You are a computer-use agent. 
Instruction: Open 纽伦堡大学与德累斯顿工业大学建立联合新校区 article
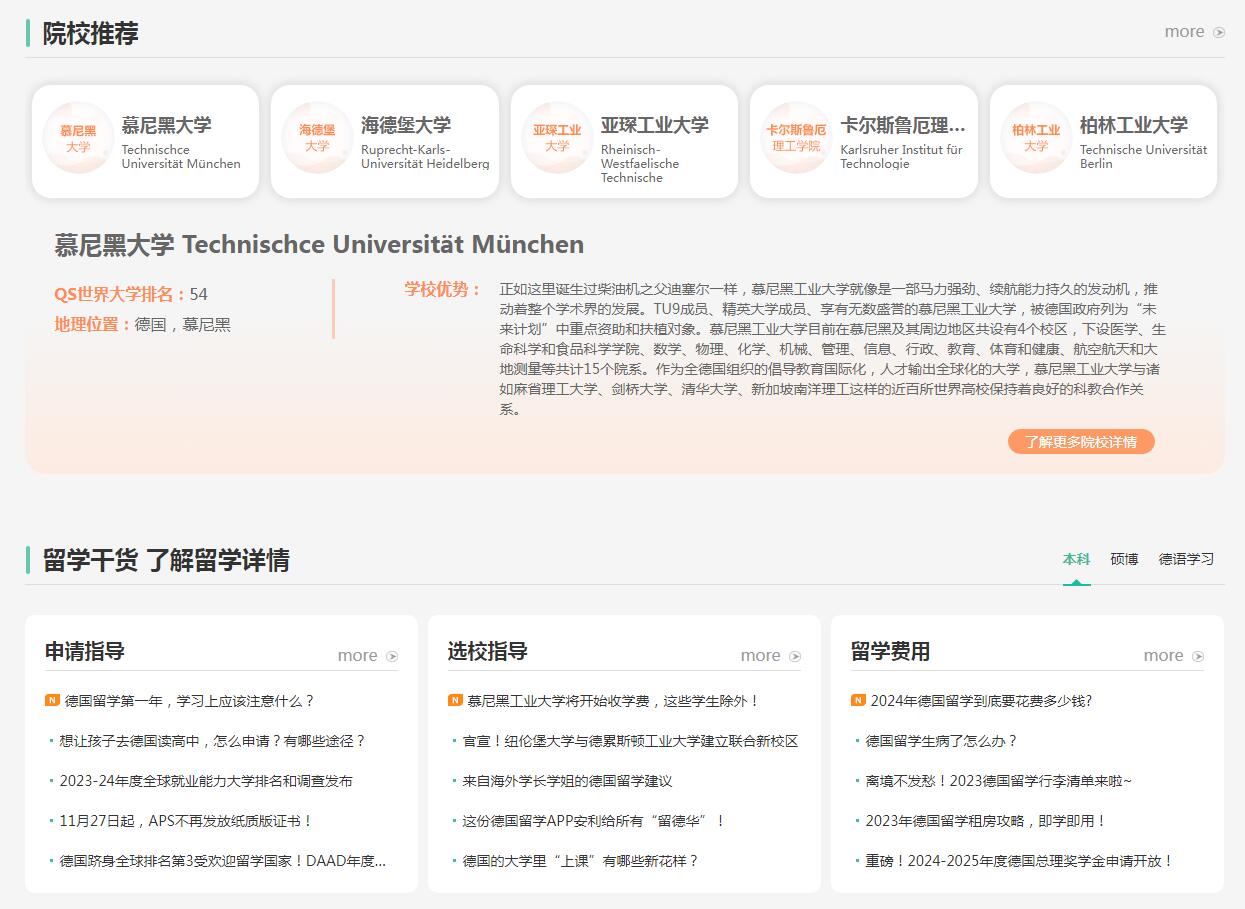[630, 741]
